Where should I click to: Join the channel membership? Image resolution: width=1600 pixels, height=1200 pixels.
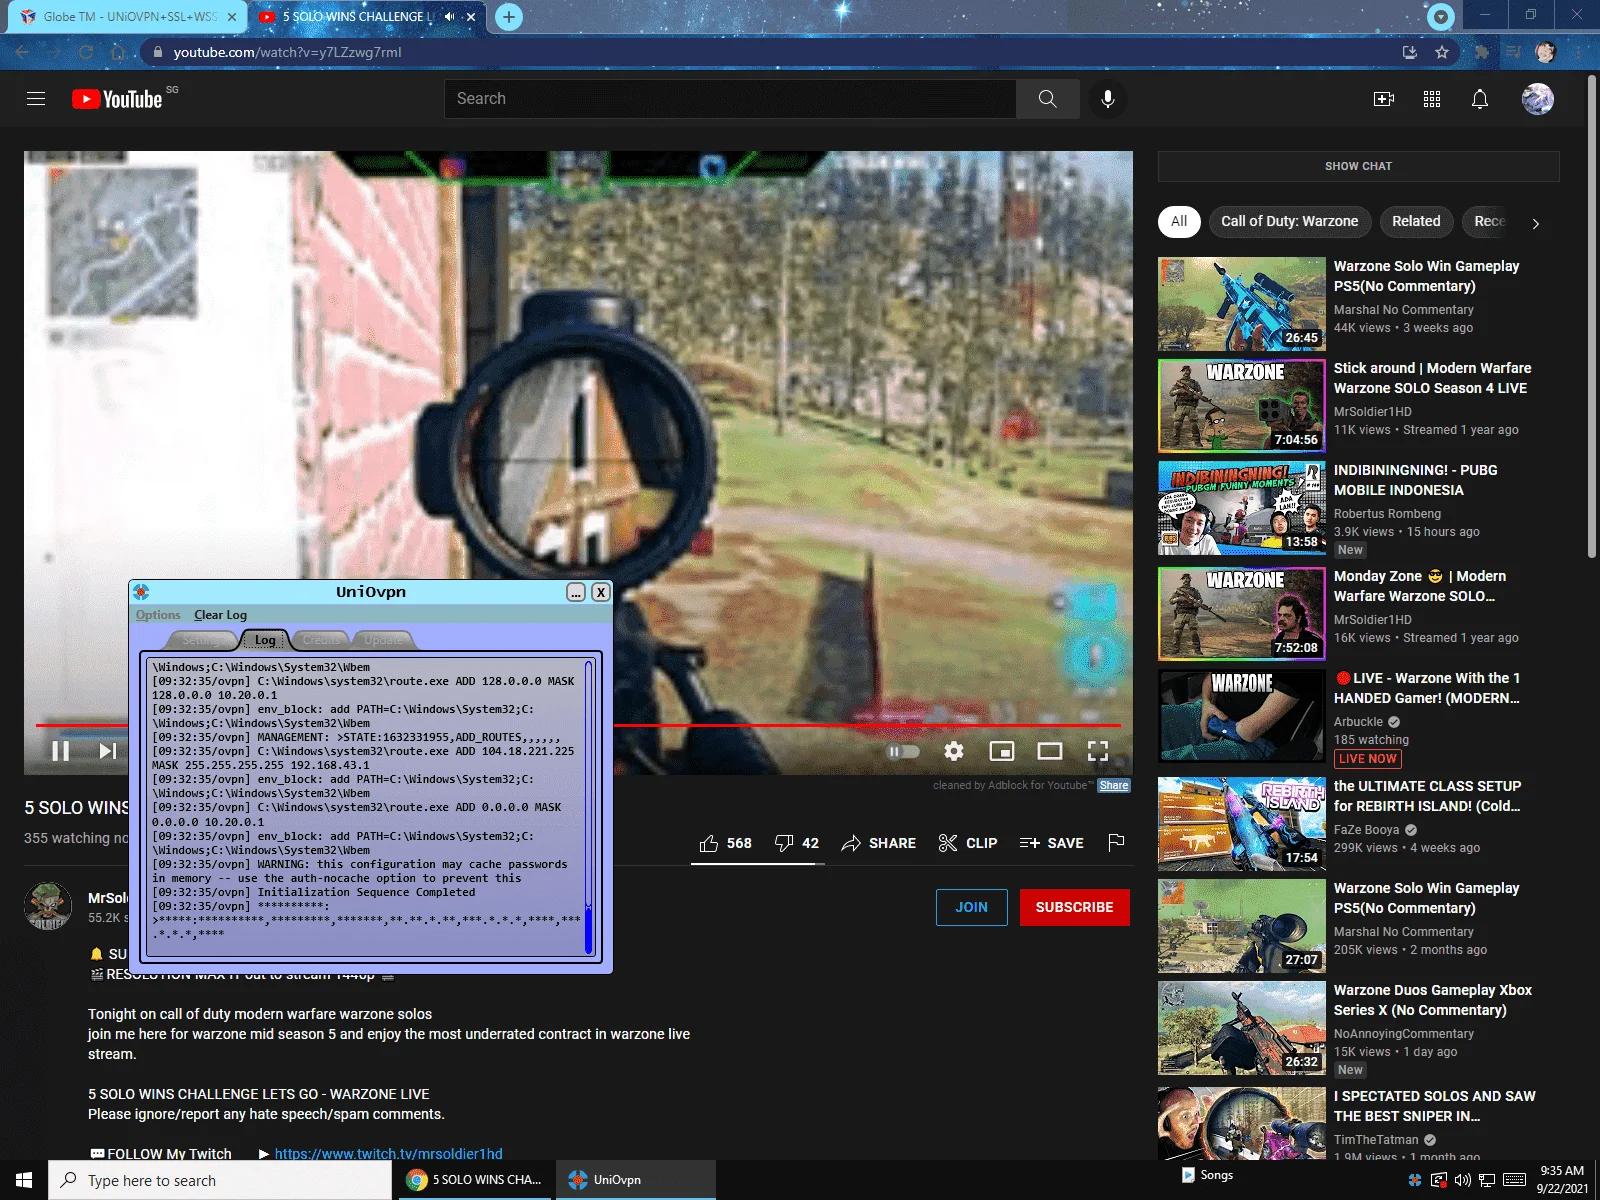point(971,907)
